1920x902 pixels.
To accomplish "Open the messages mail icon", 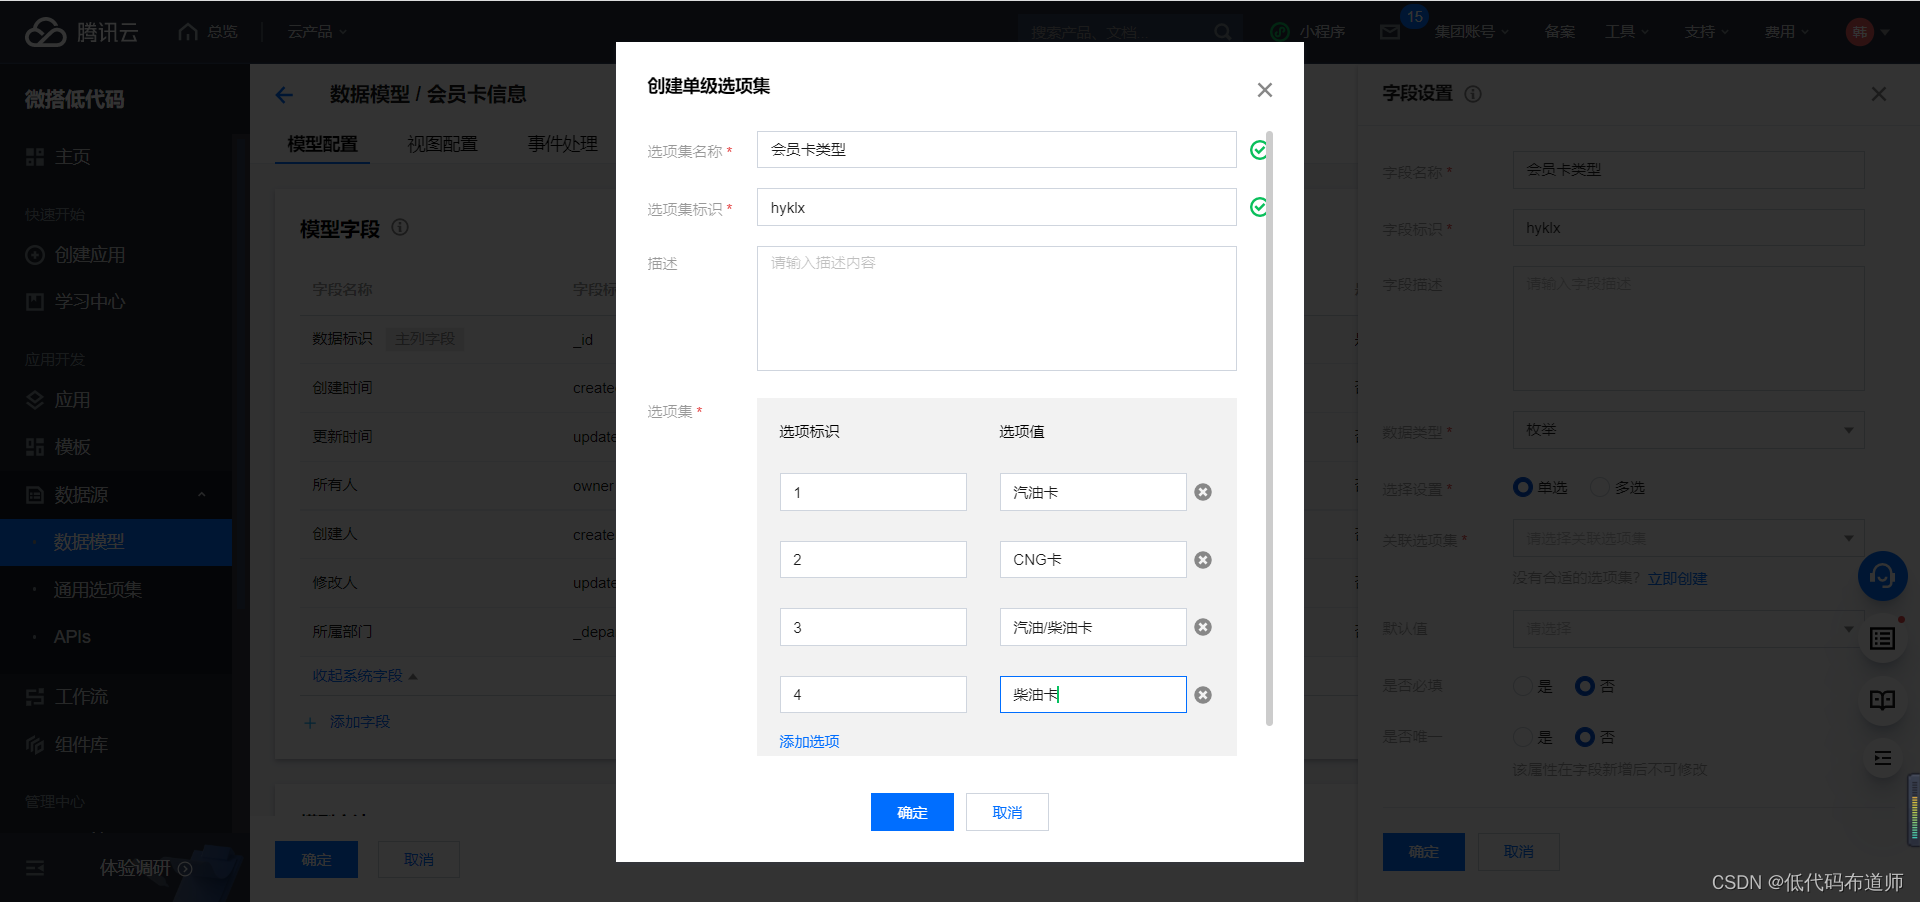I will tap(1390, 32).
